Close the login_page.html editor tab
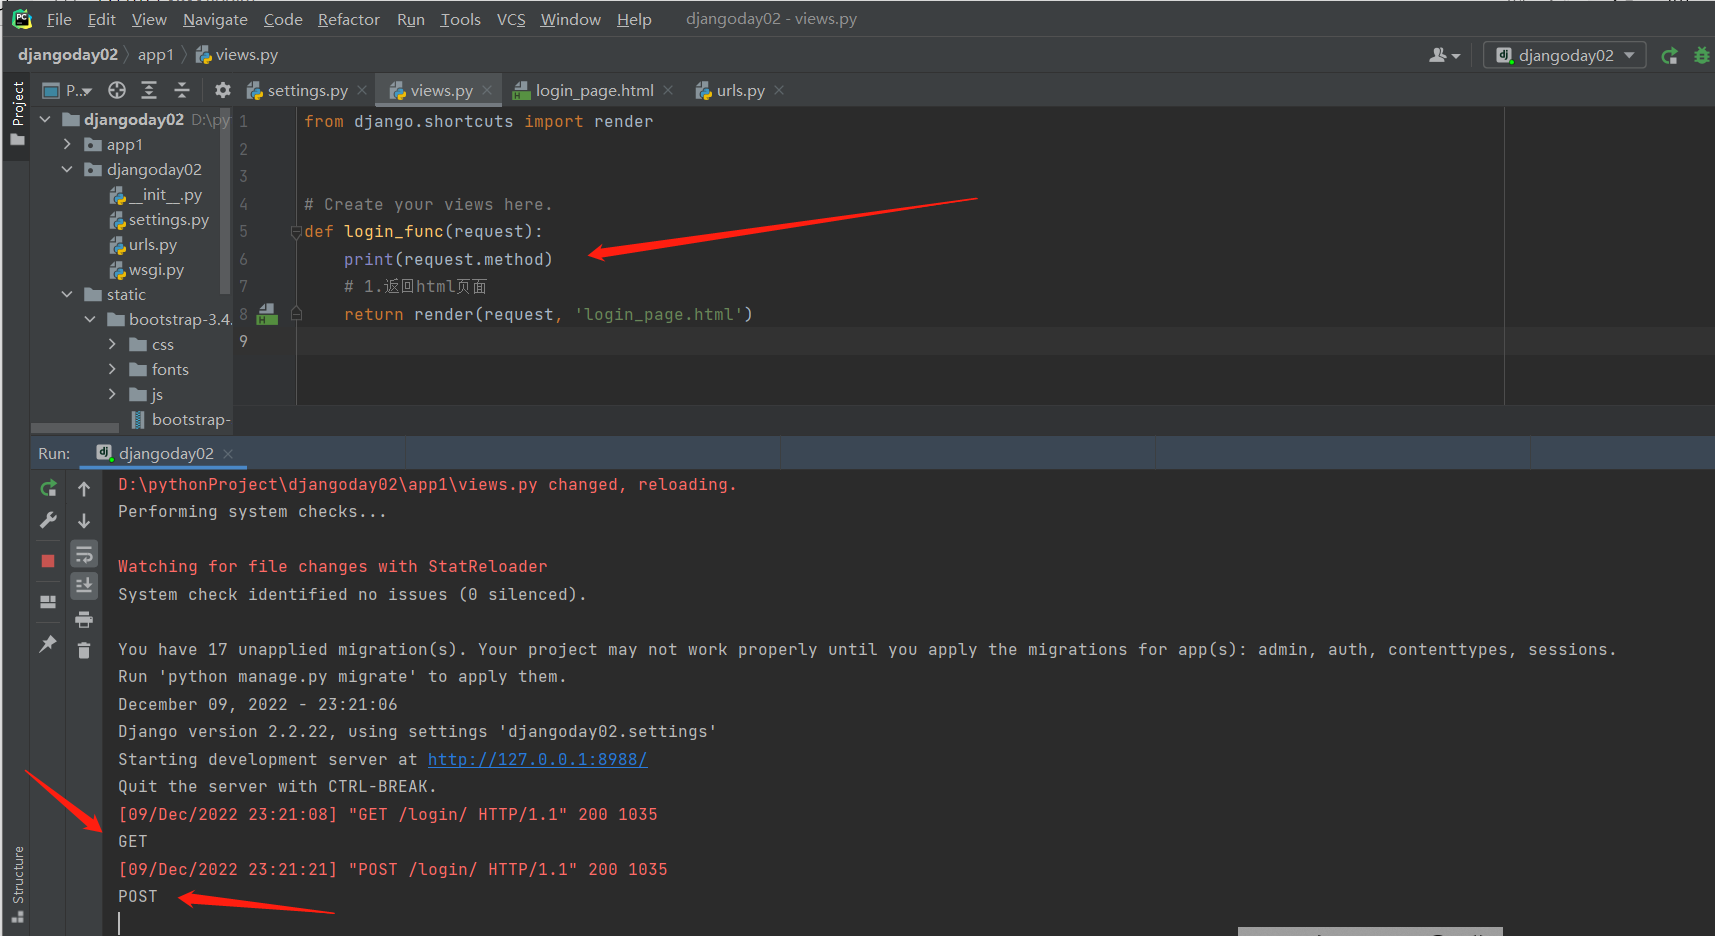 tap(668, 90)
